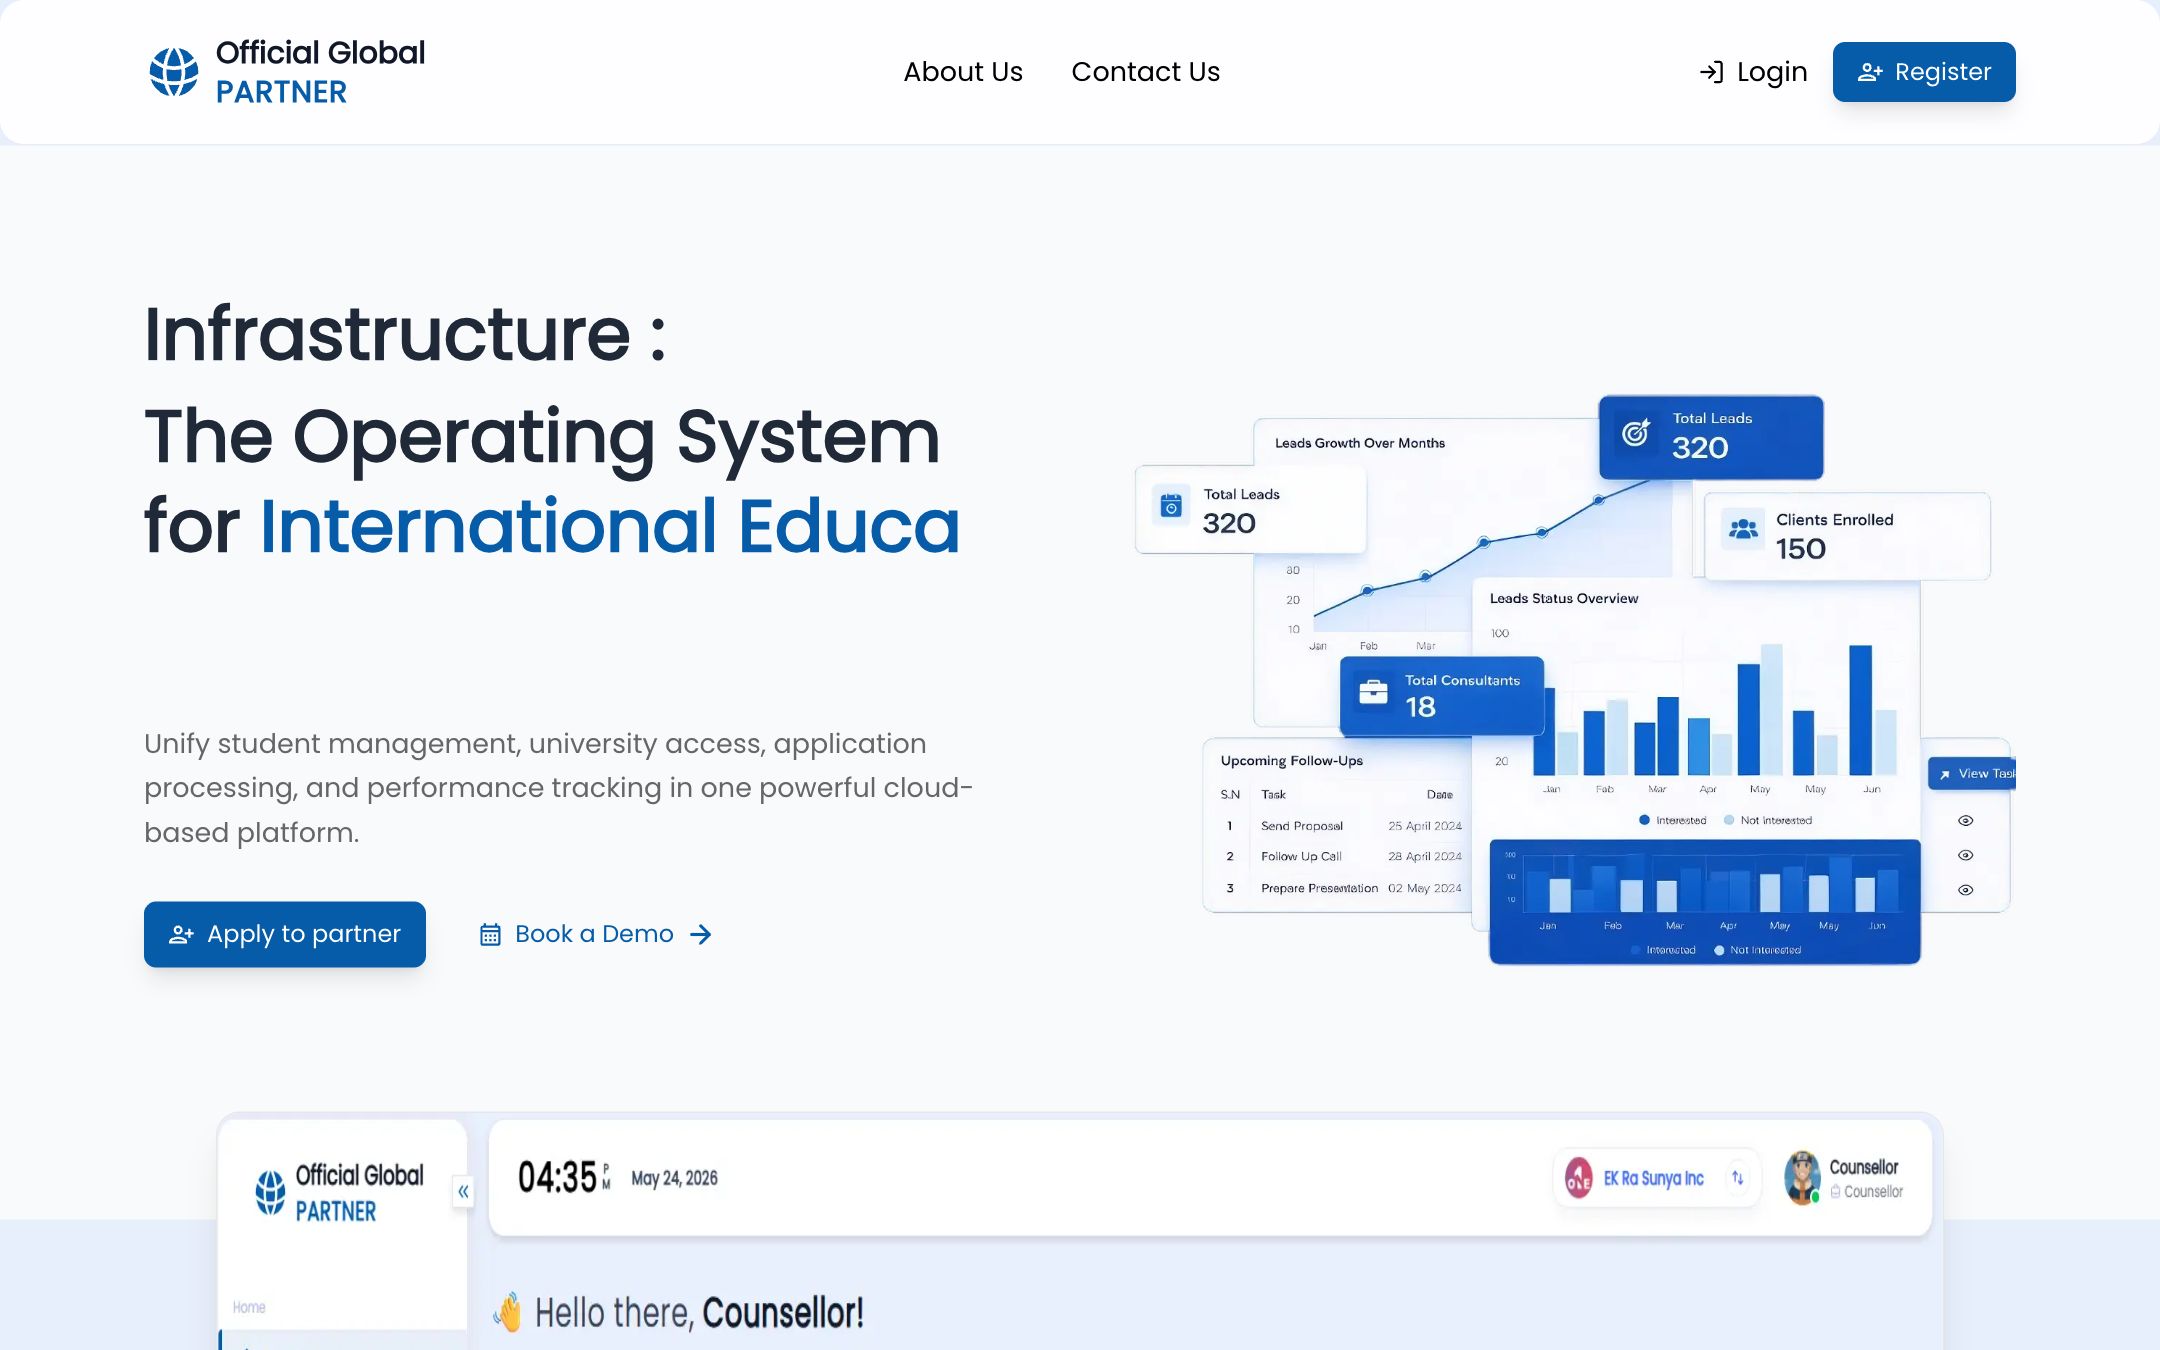Click the Clients Enrolled people icon

pyautogui.click(x=1743, y=529)
